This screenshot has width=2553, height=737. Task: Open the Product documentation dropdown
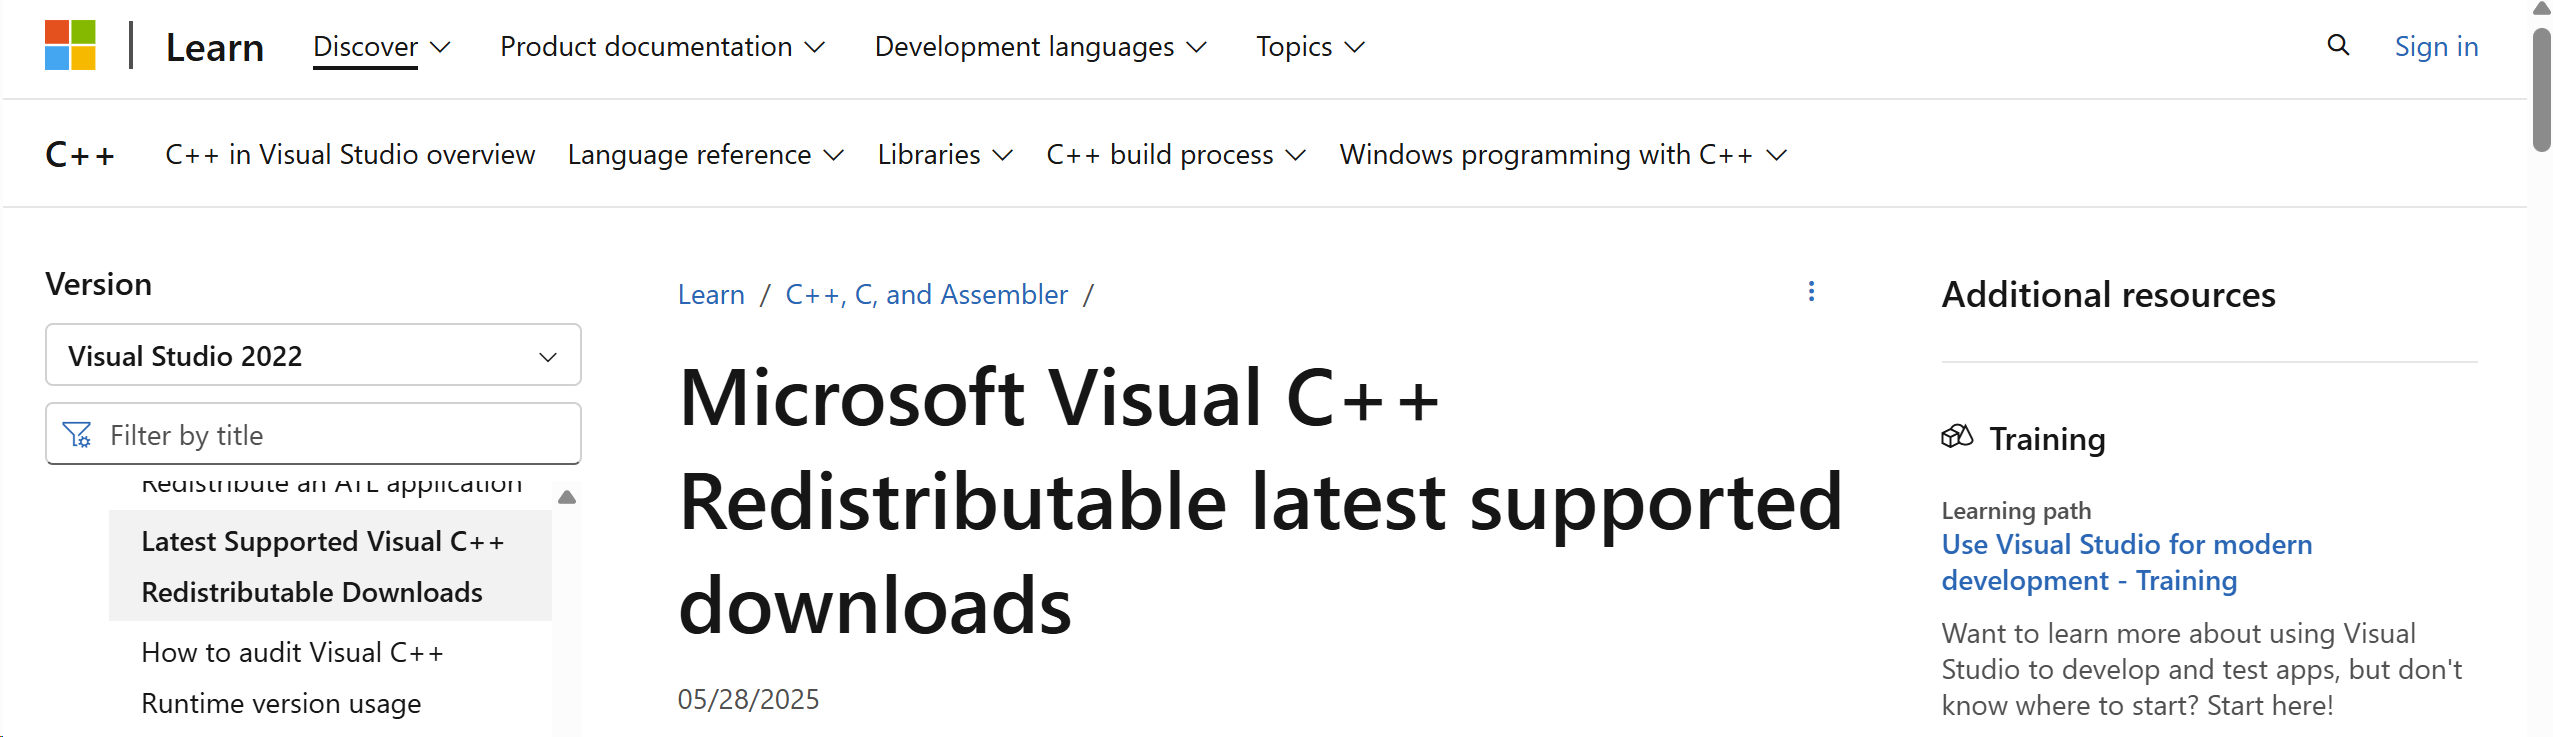pos(662,47)
